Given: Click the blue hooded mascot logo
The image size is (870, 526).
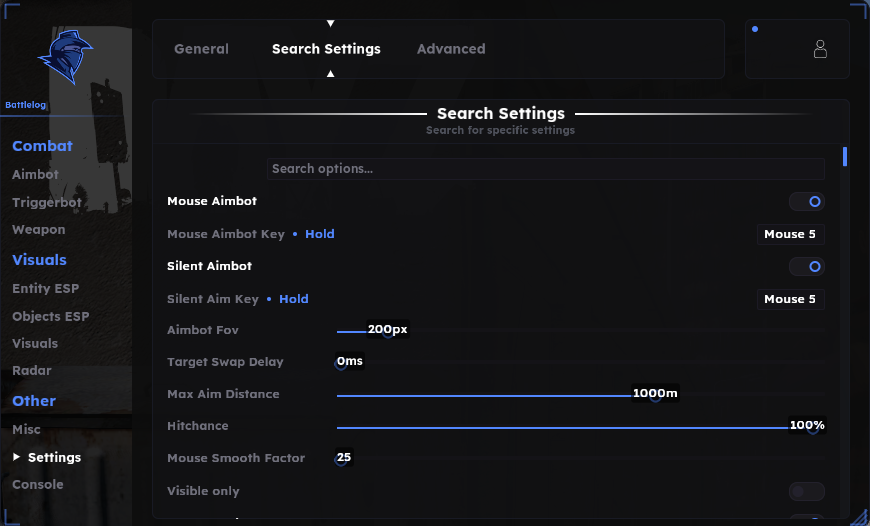Looking at the screenshot, I should click(x=65, y=57).
